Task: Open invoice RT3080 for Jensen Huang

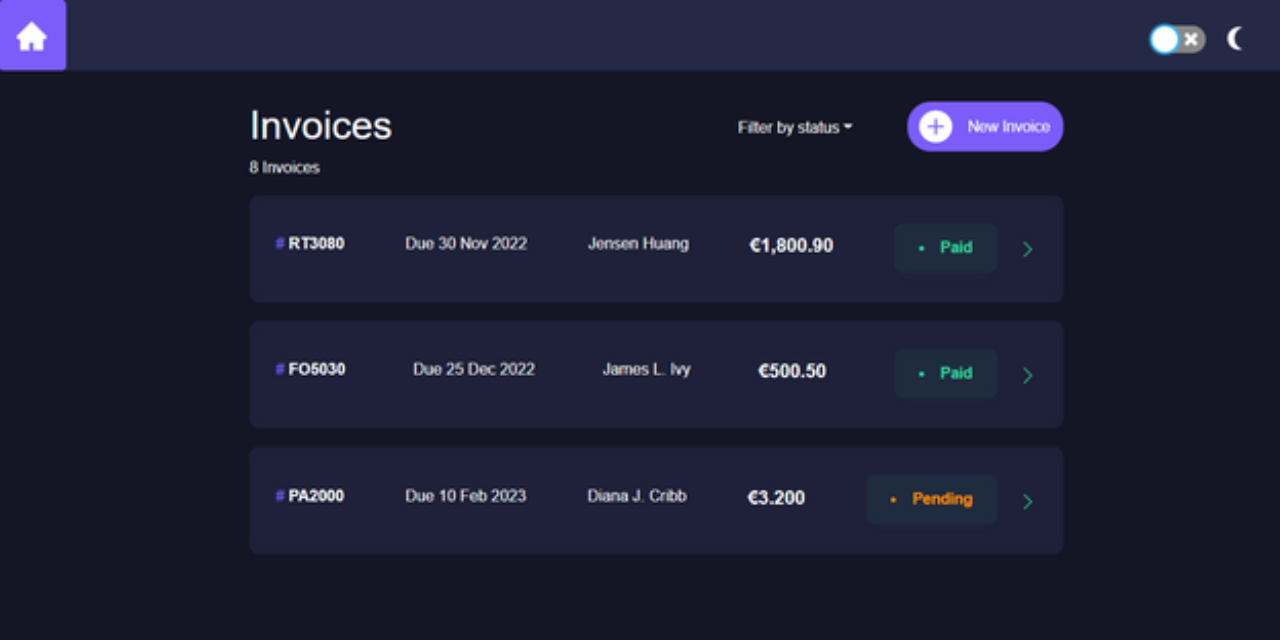Action: coord(656,249)
